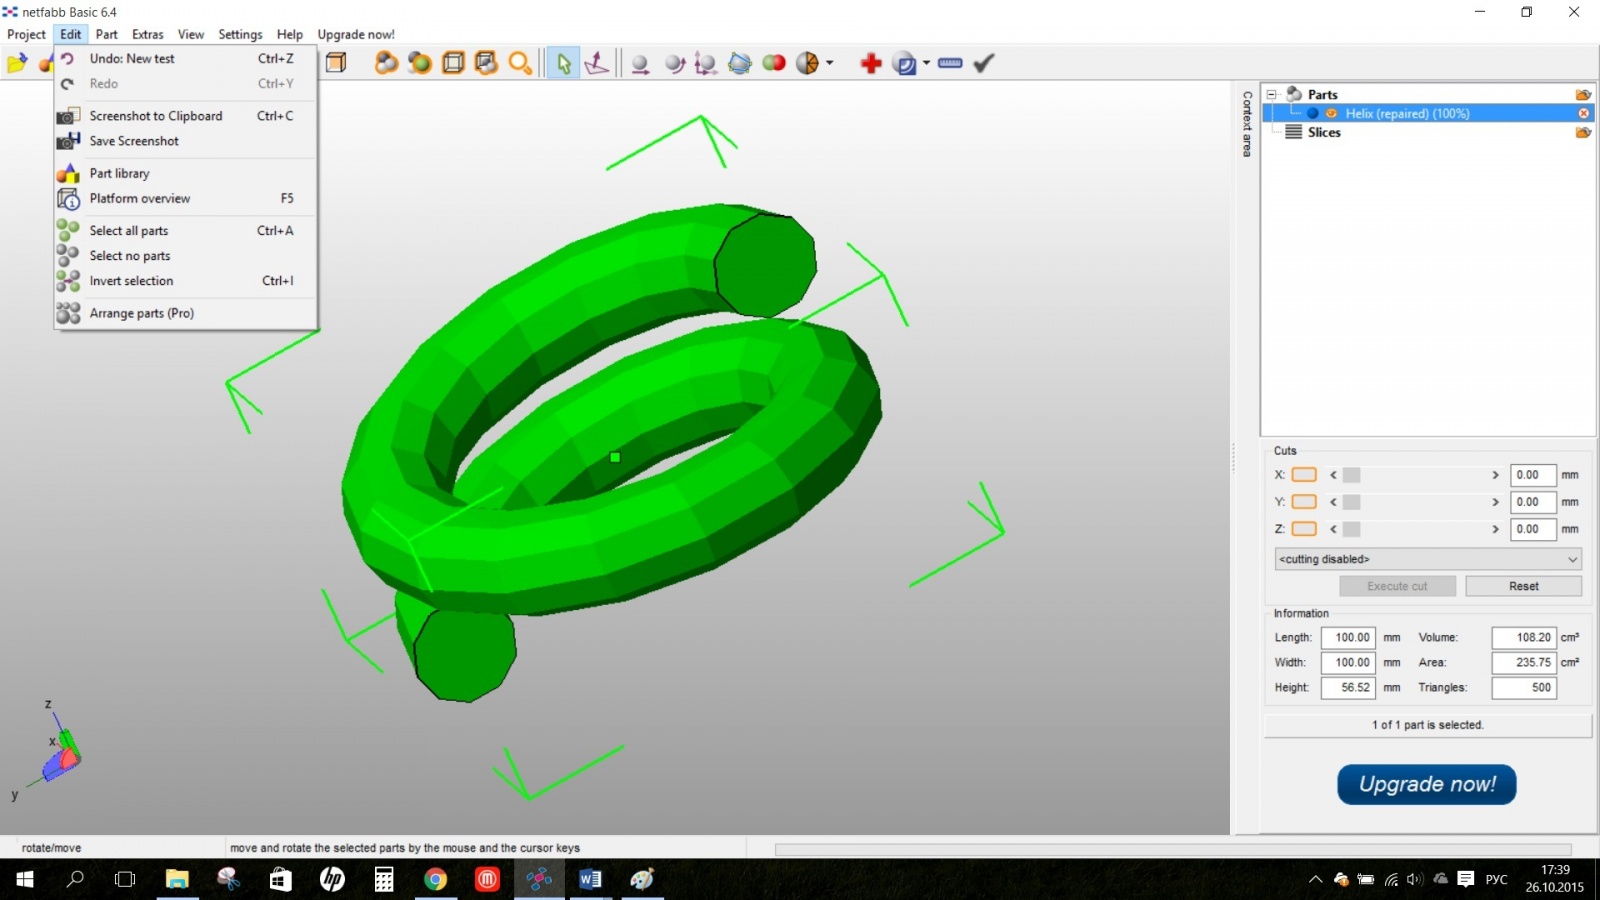Toggle the Y cut plane checkbox
Screen dimensions: 1600x900
click(x=1304, y=502)
